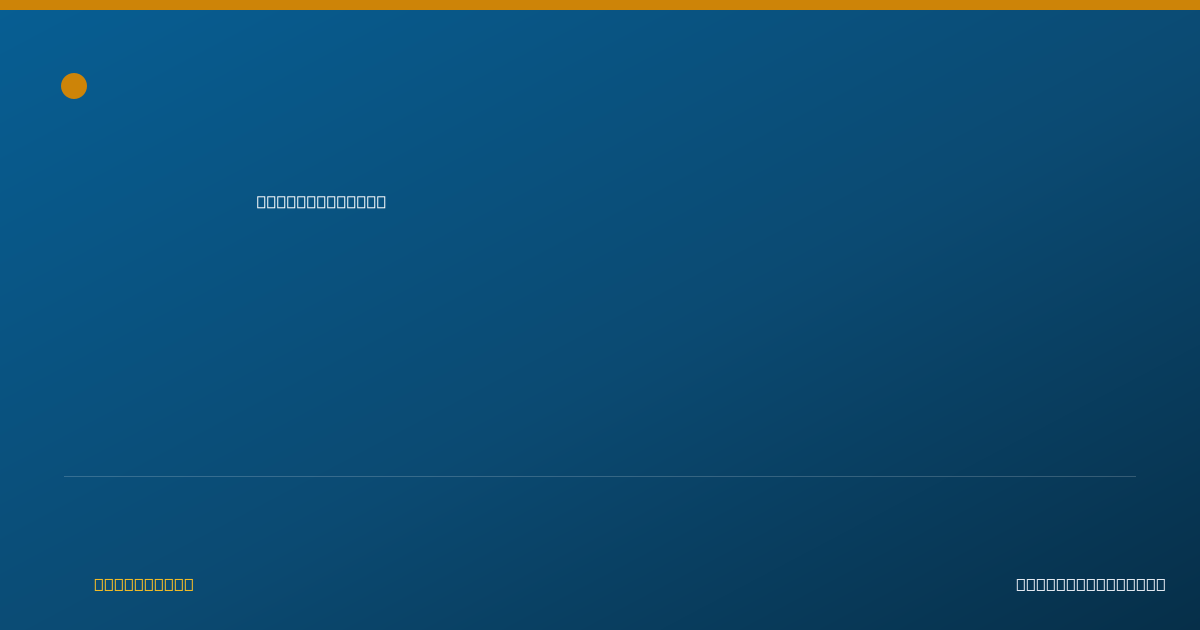Screen dimensions: 1200x630
Task: Click the white unreadable text line in the middle
Action: tap(321, 202)
